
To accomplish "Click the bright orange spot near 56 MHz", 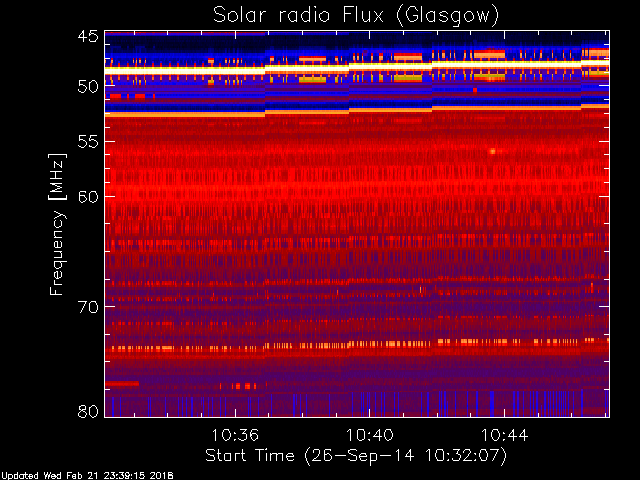I will pos(492,151).
